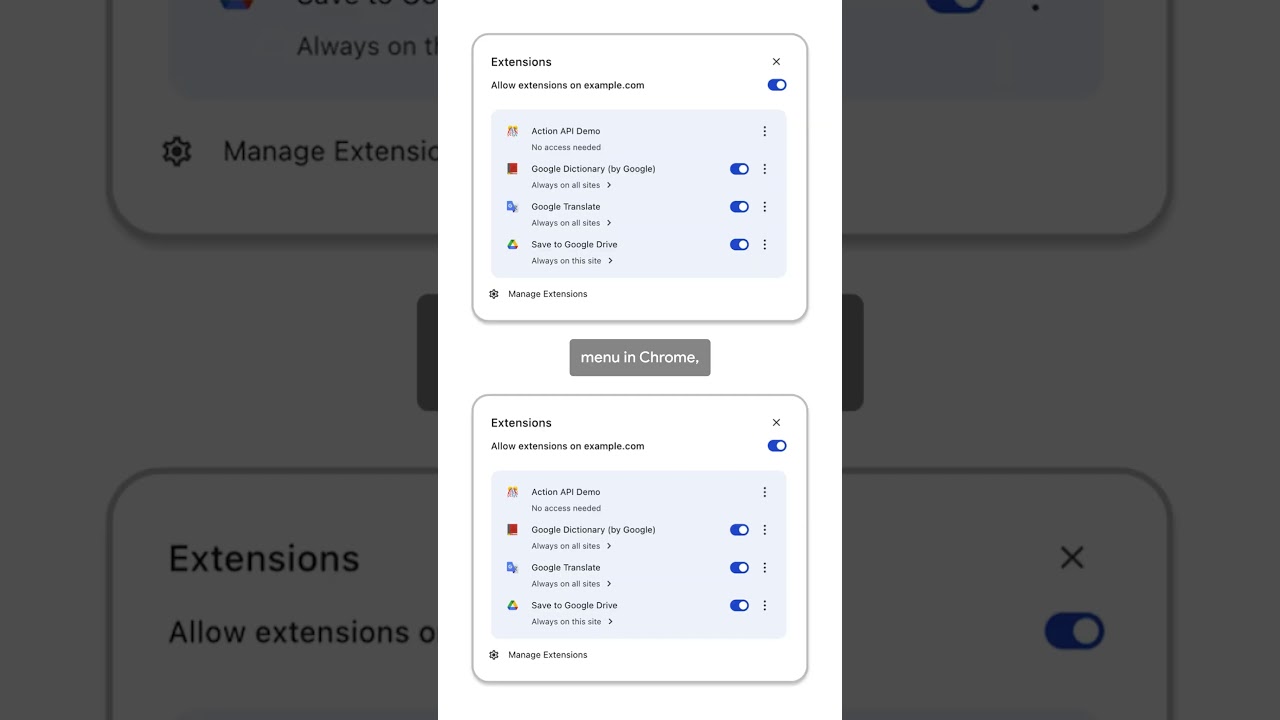Expand Google Translate's 'Always on all sites' in lower panel

point(572,584)
